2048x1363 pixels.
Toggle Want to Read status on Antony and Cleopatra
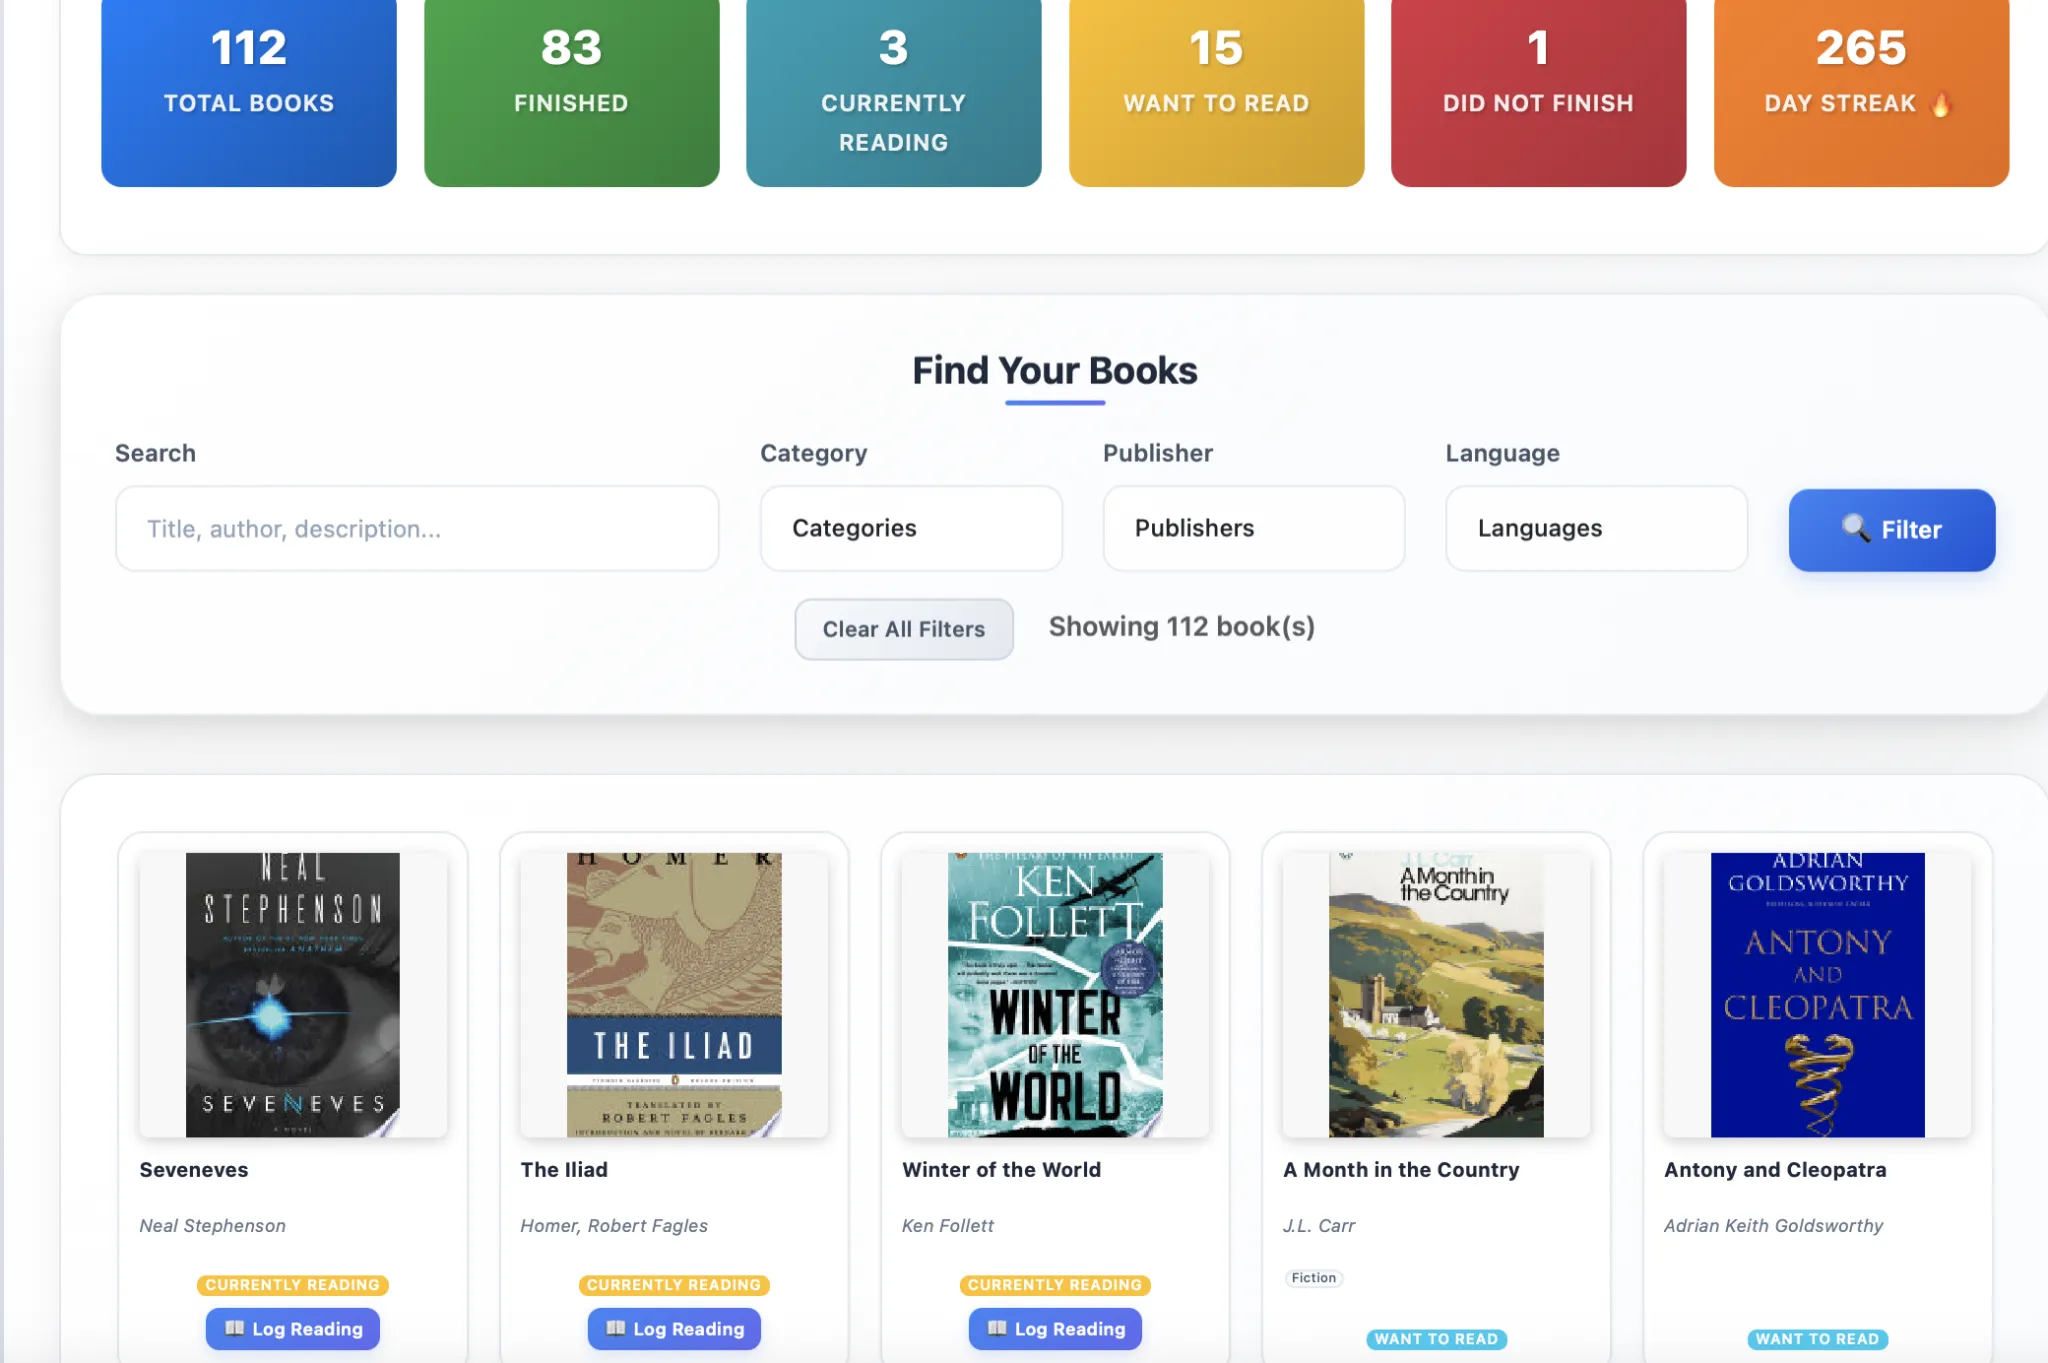pyautogui.click(x=1816, y=1338)
